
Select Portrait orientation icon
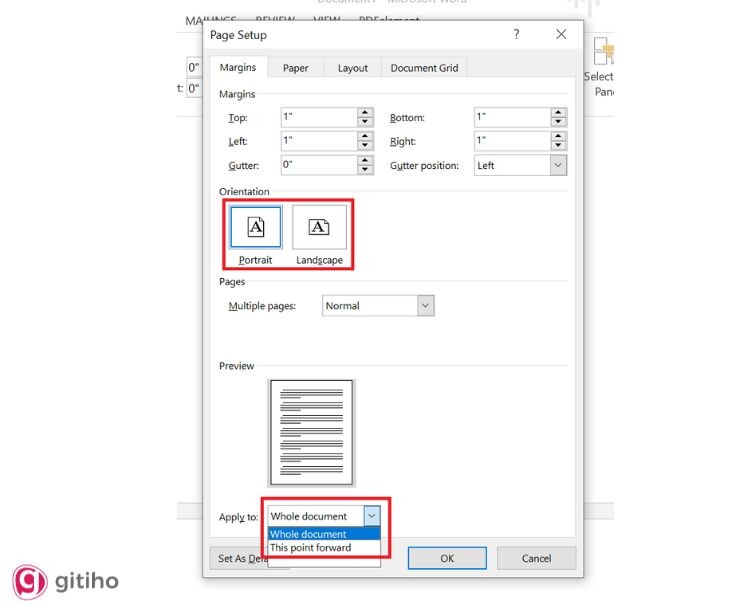tap(256, 227)
